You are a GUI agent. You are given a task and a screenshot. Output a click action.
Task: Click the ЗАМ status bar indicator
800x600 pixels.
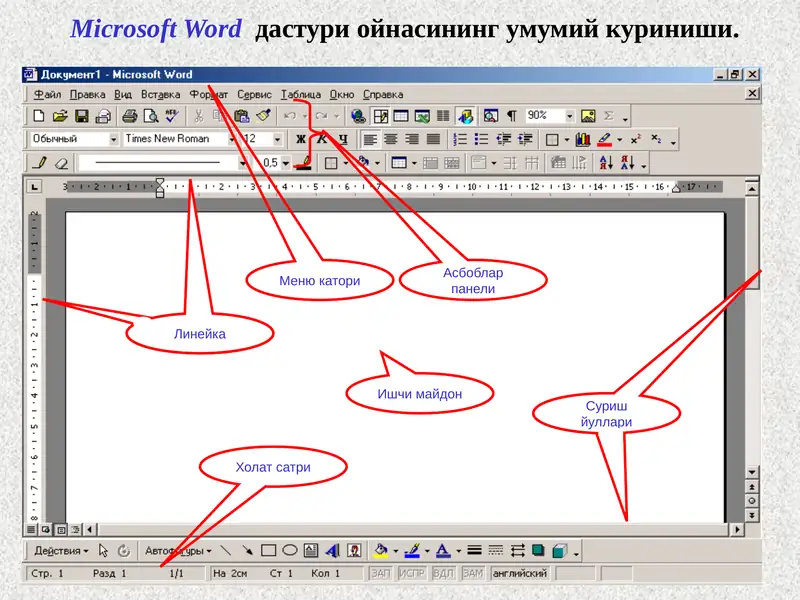click(473, 573)
